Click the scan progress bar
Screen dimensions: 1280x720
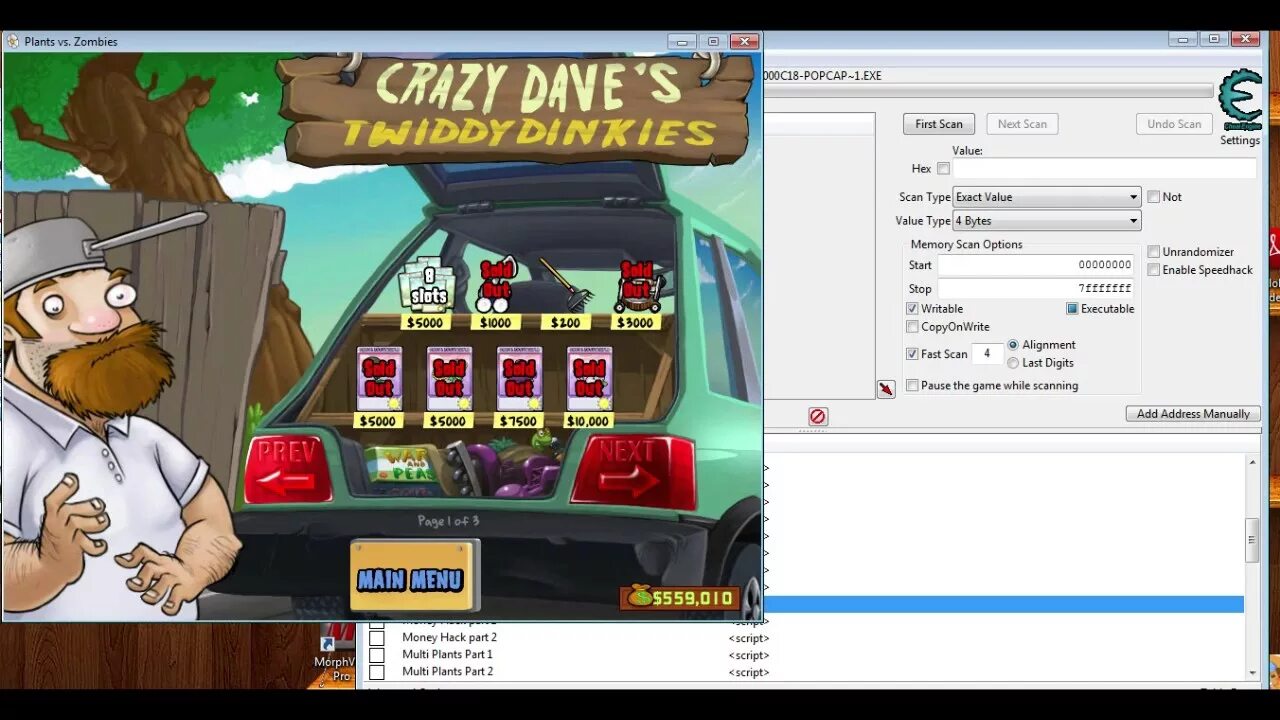pyautogui.click(x=988, y=92)
